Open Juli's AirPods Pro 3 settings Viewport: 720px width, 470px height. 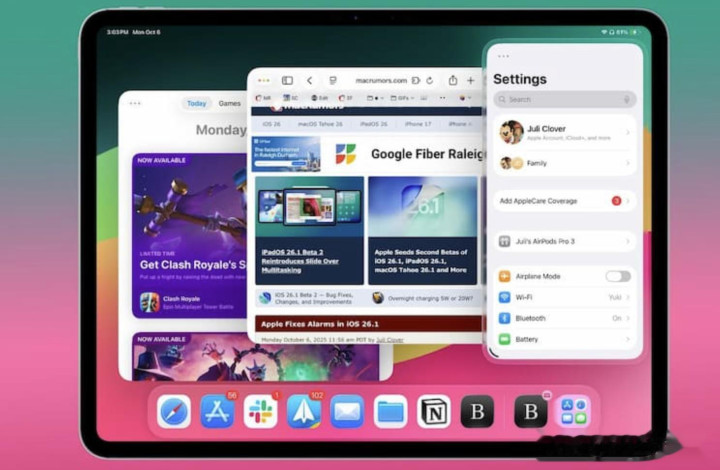point(565,241)
